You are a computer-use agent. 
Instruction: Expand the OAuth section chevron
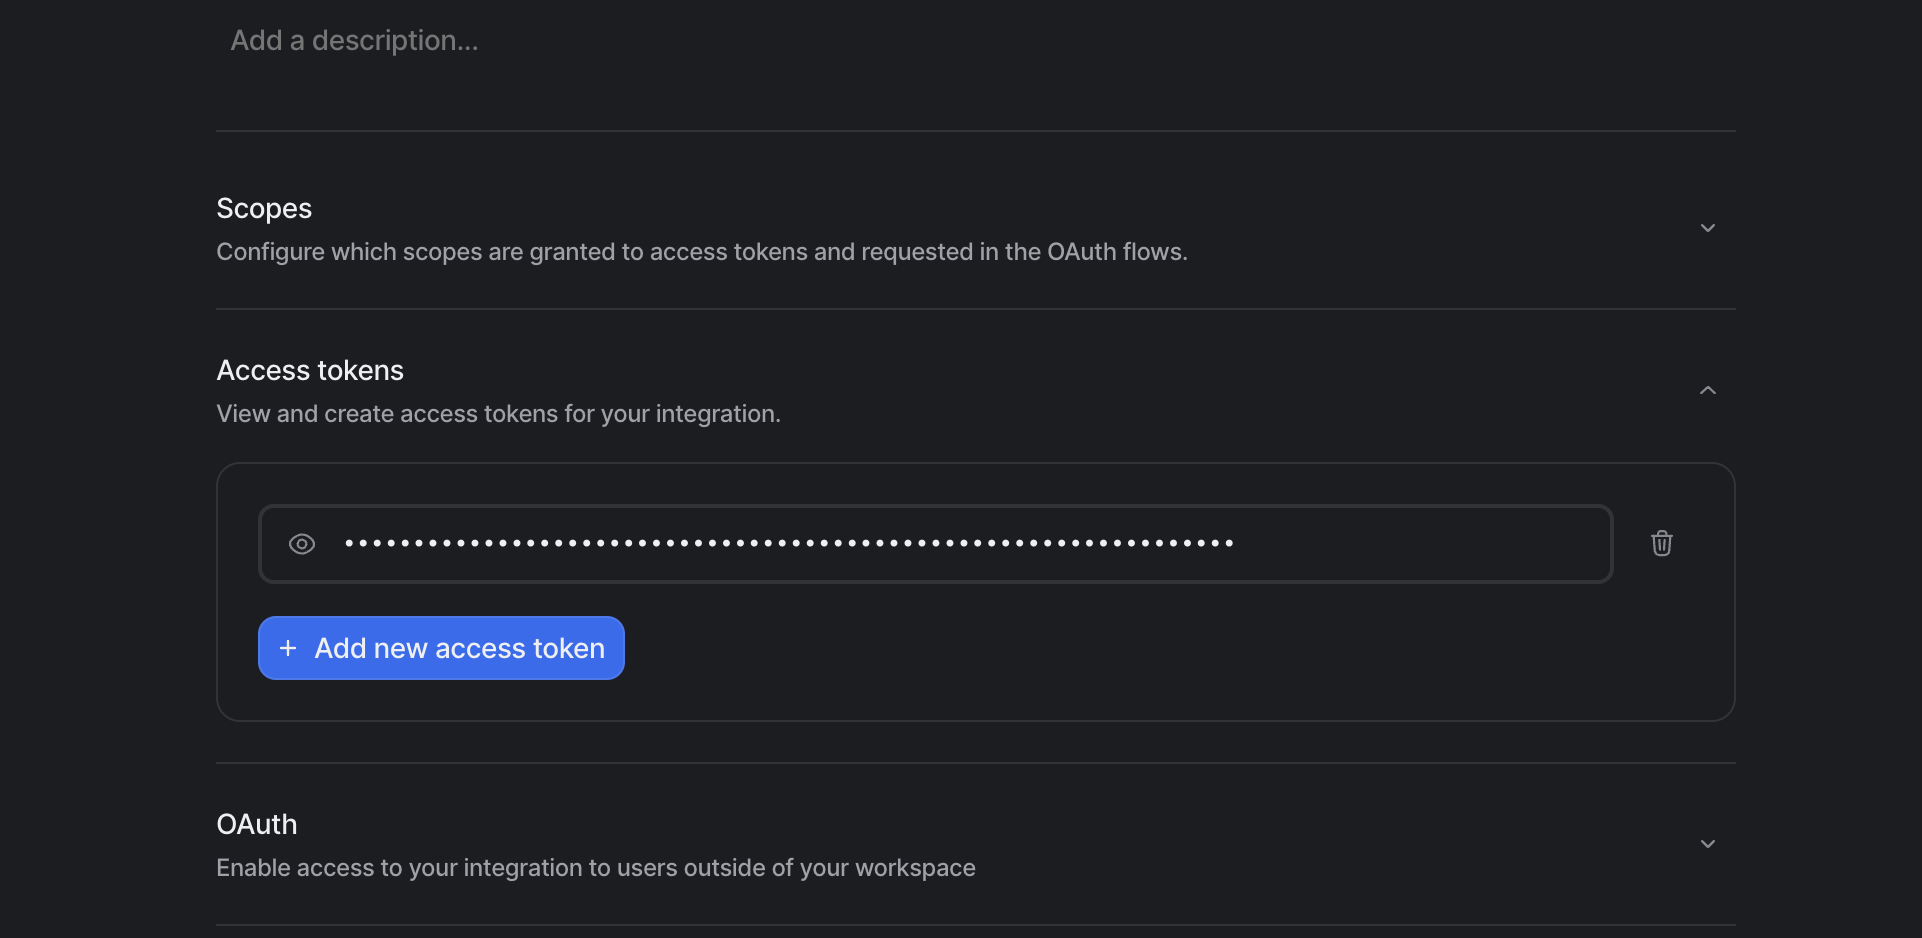tap(1707, 844)
